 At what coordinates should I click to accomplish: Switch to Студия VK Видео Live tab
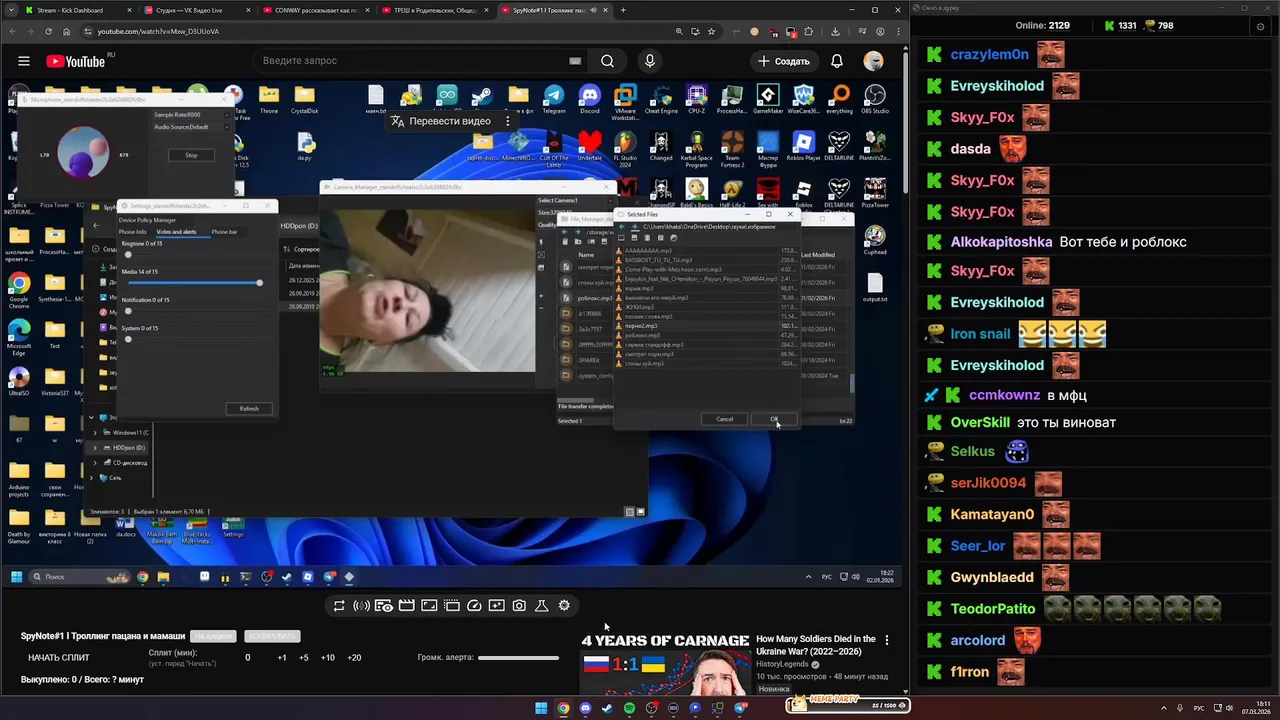point(197,10)
